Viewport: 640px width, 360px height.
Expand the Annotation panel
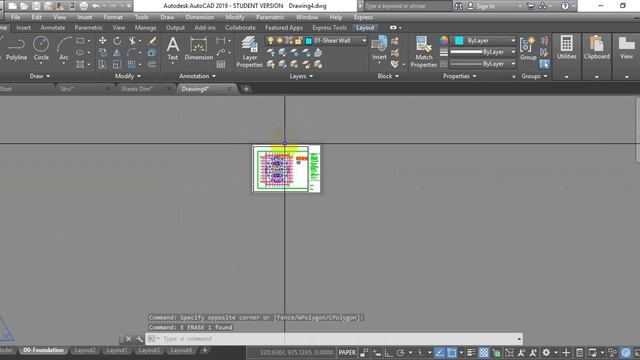pyautogui.click(x=198, y=76)
